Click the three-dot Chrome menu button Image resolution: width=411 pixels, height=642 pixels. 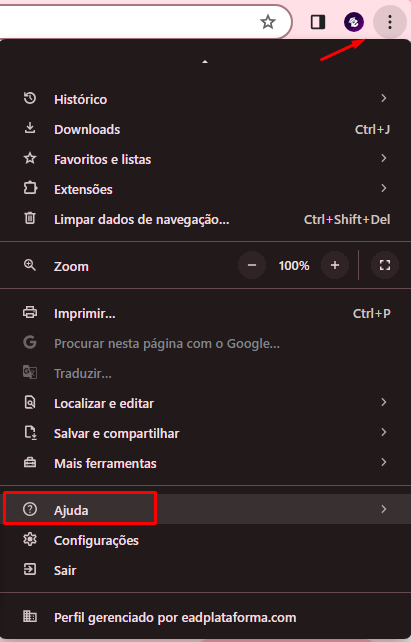tap(389, 22)
